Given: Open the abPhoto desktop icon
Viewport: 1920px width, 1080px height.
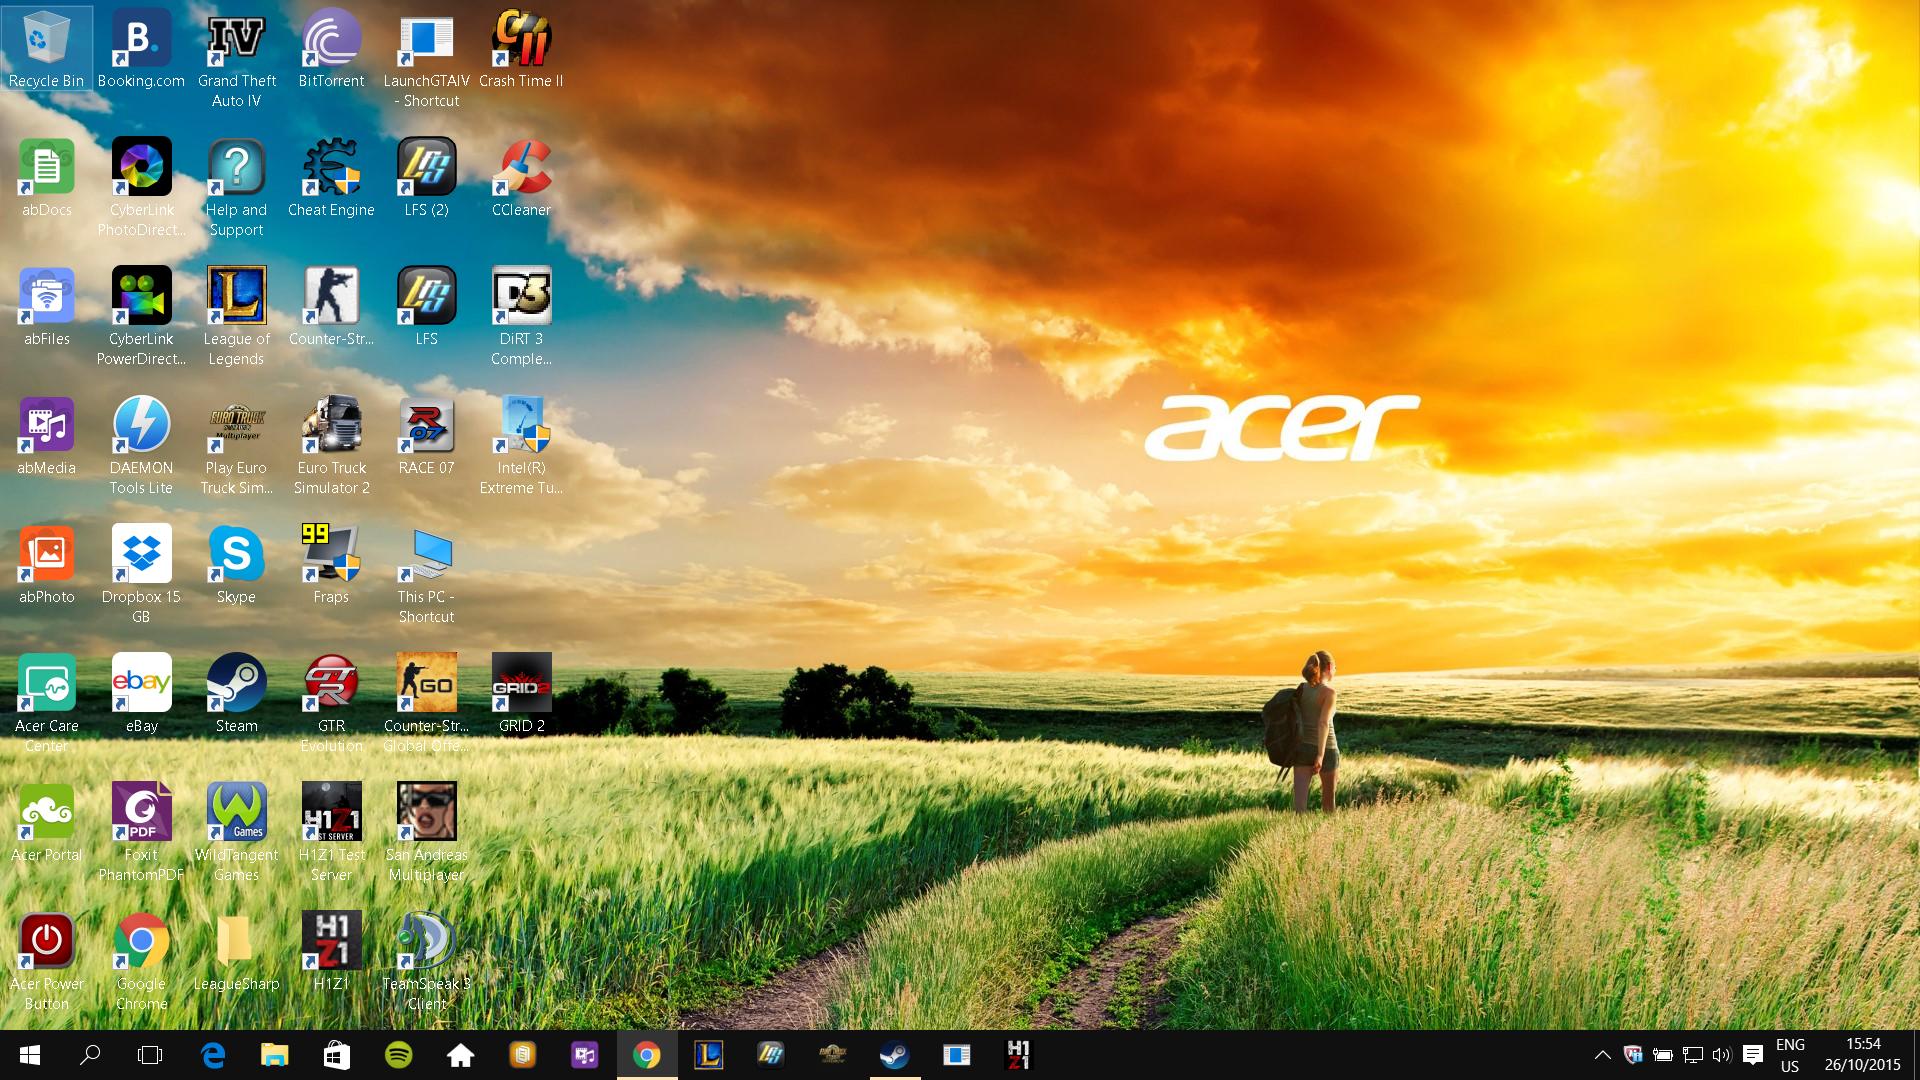Looking at the screenshot, I should click(x=46, y=565).
